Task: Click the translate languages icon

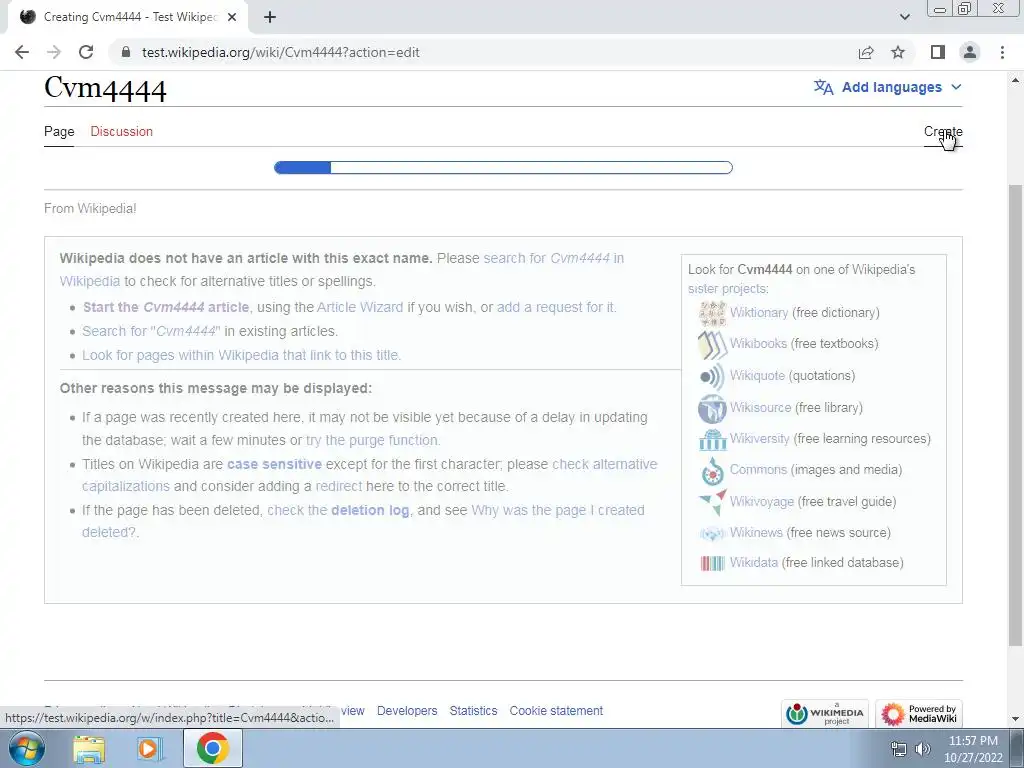Action: point(824,87)
